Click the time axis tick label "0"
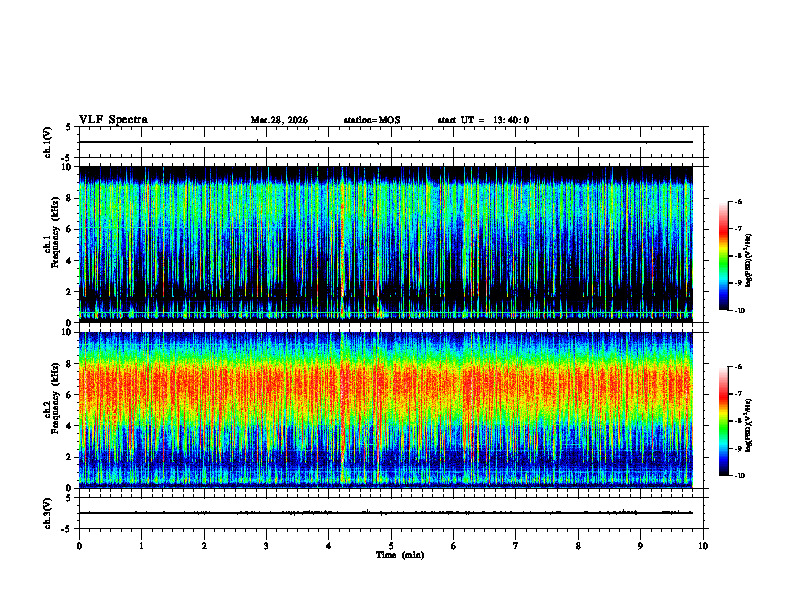 (79, 546)
